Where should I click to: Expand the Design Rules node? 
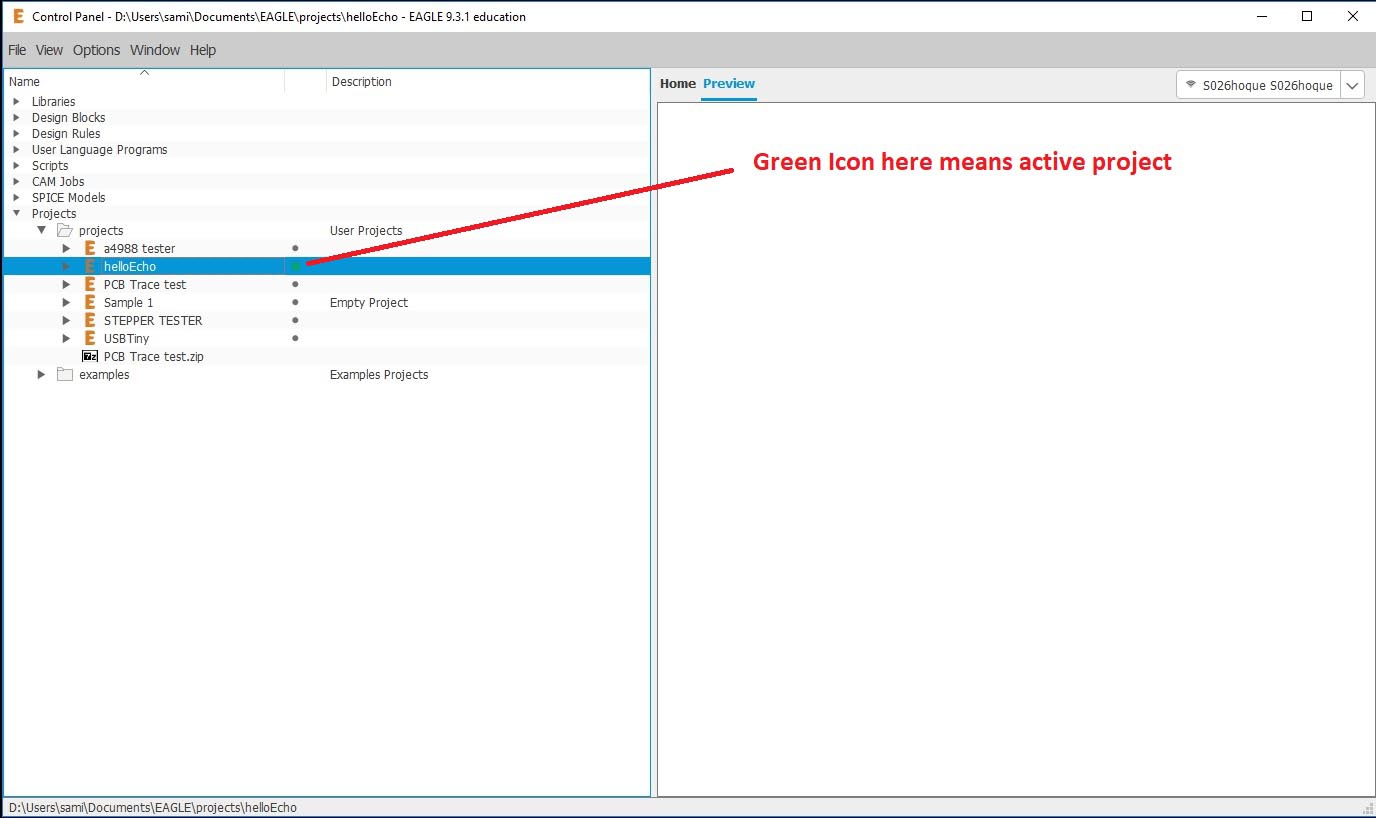(16, 133)
